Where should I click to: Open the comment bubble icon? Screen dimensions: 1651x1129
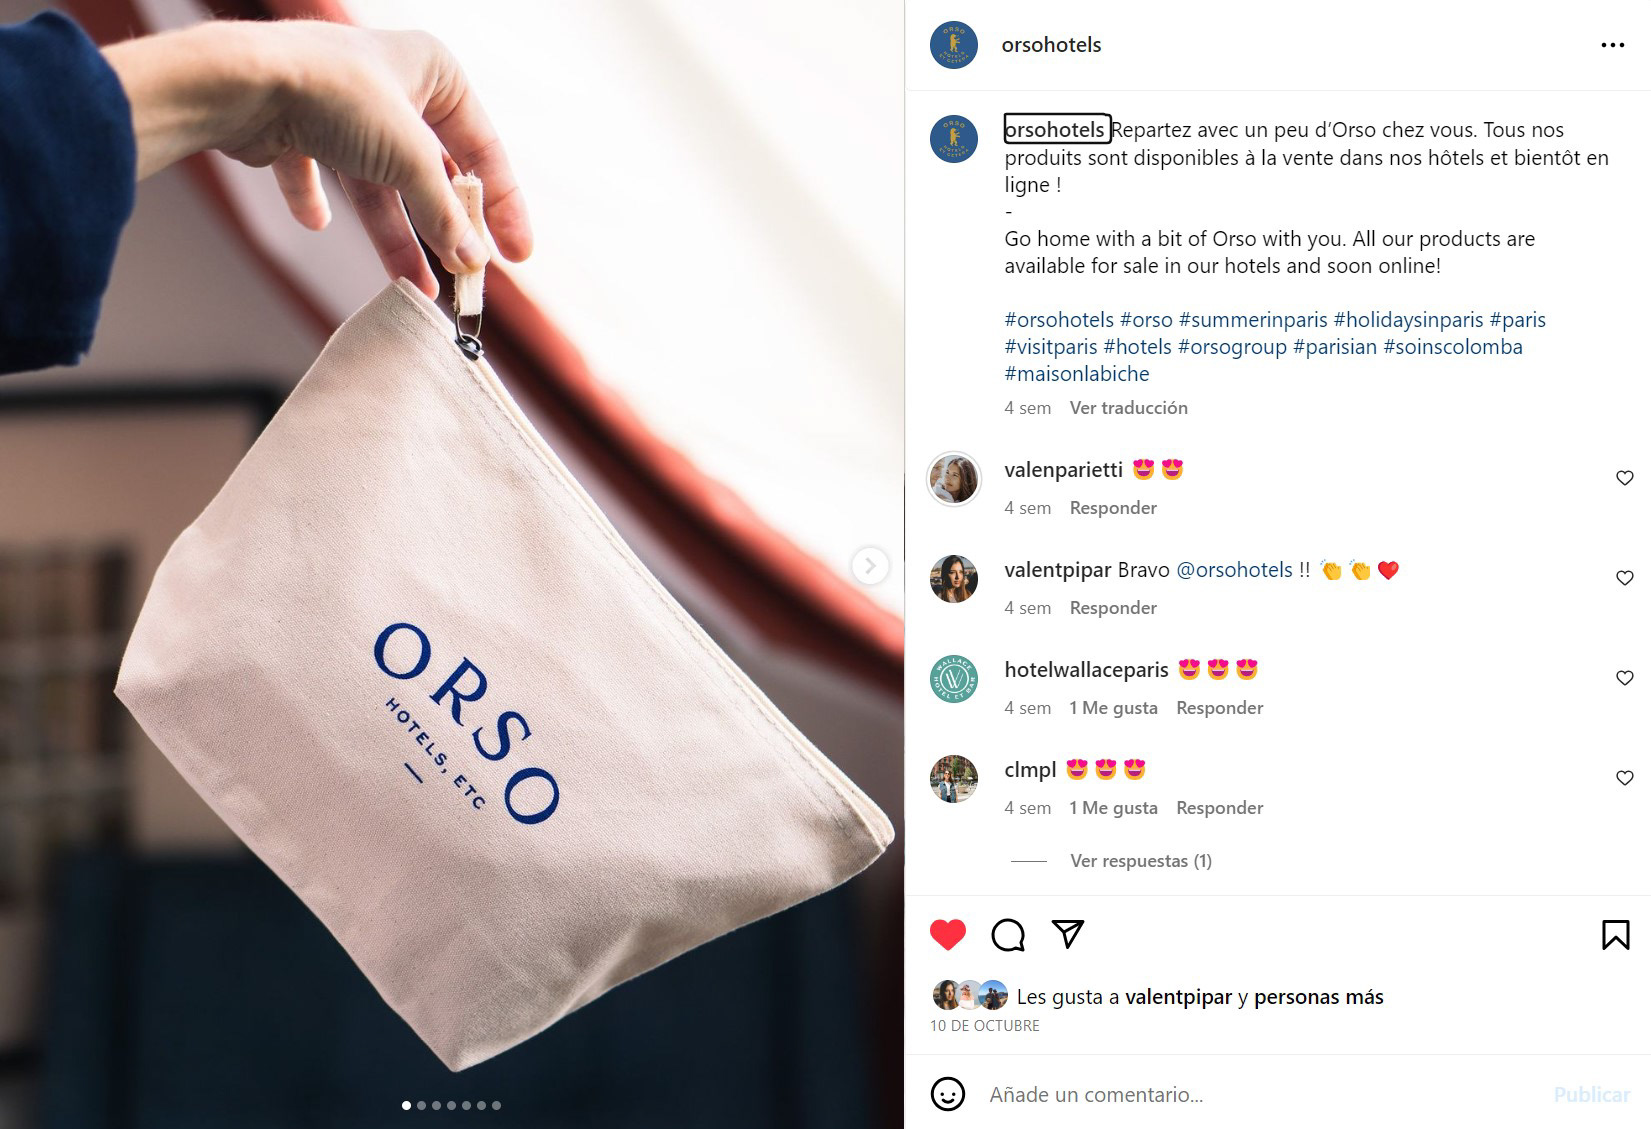1007,935
